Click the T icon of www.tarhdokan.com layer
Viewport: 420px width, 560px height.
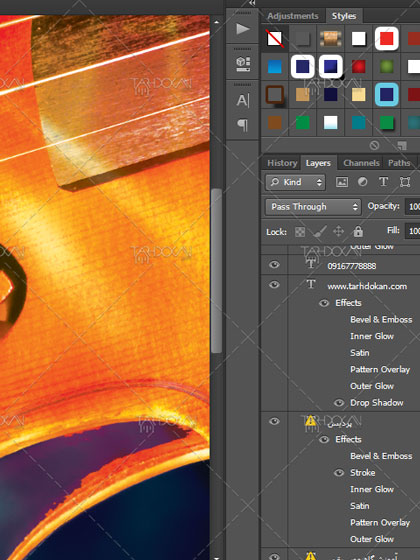pos(311,284)
